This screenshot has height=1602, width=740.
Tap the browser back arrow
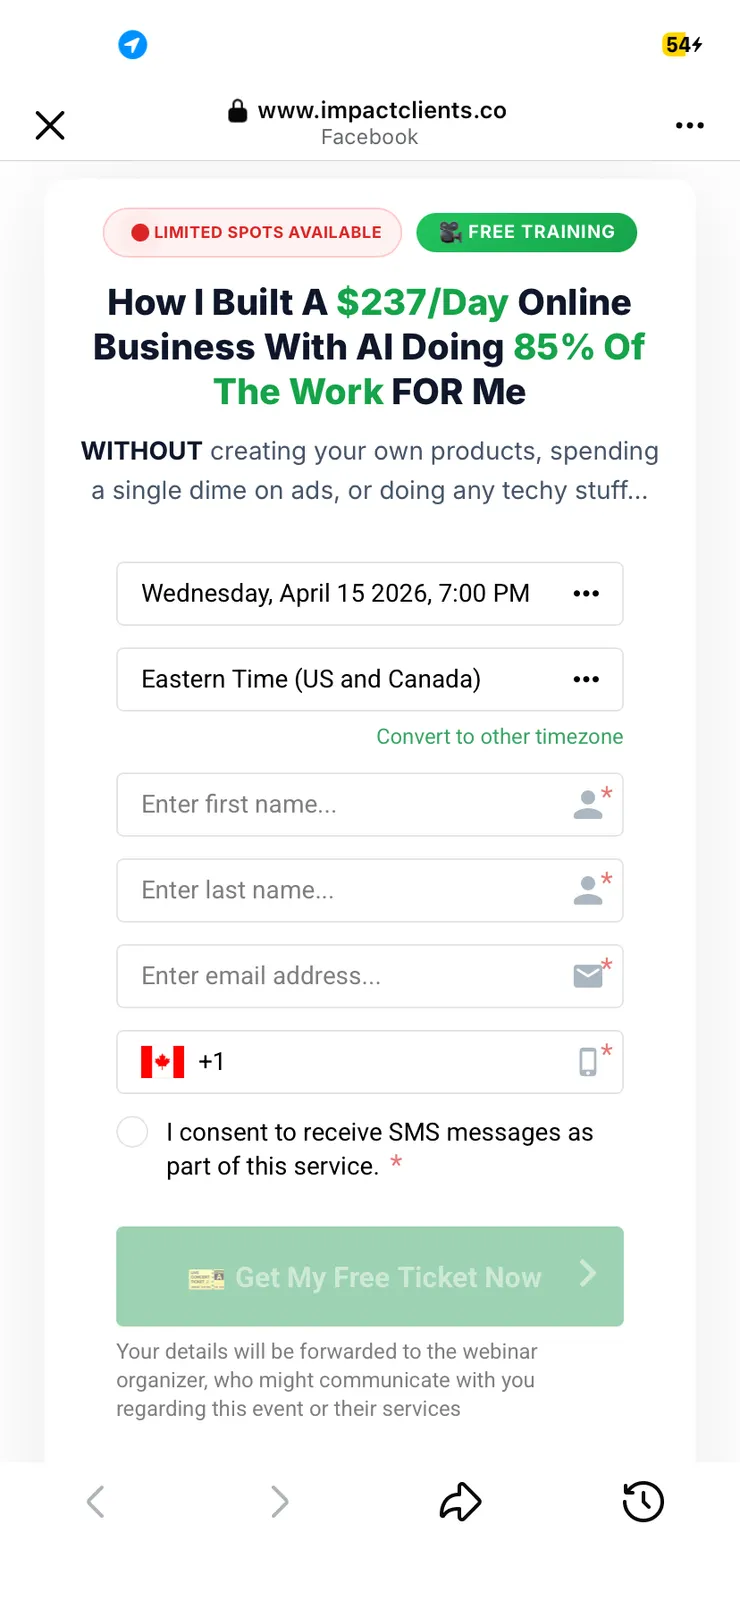(x=96, y=1501)
